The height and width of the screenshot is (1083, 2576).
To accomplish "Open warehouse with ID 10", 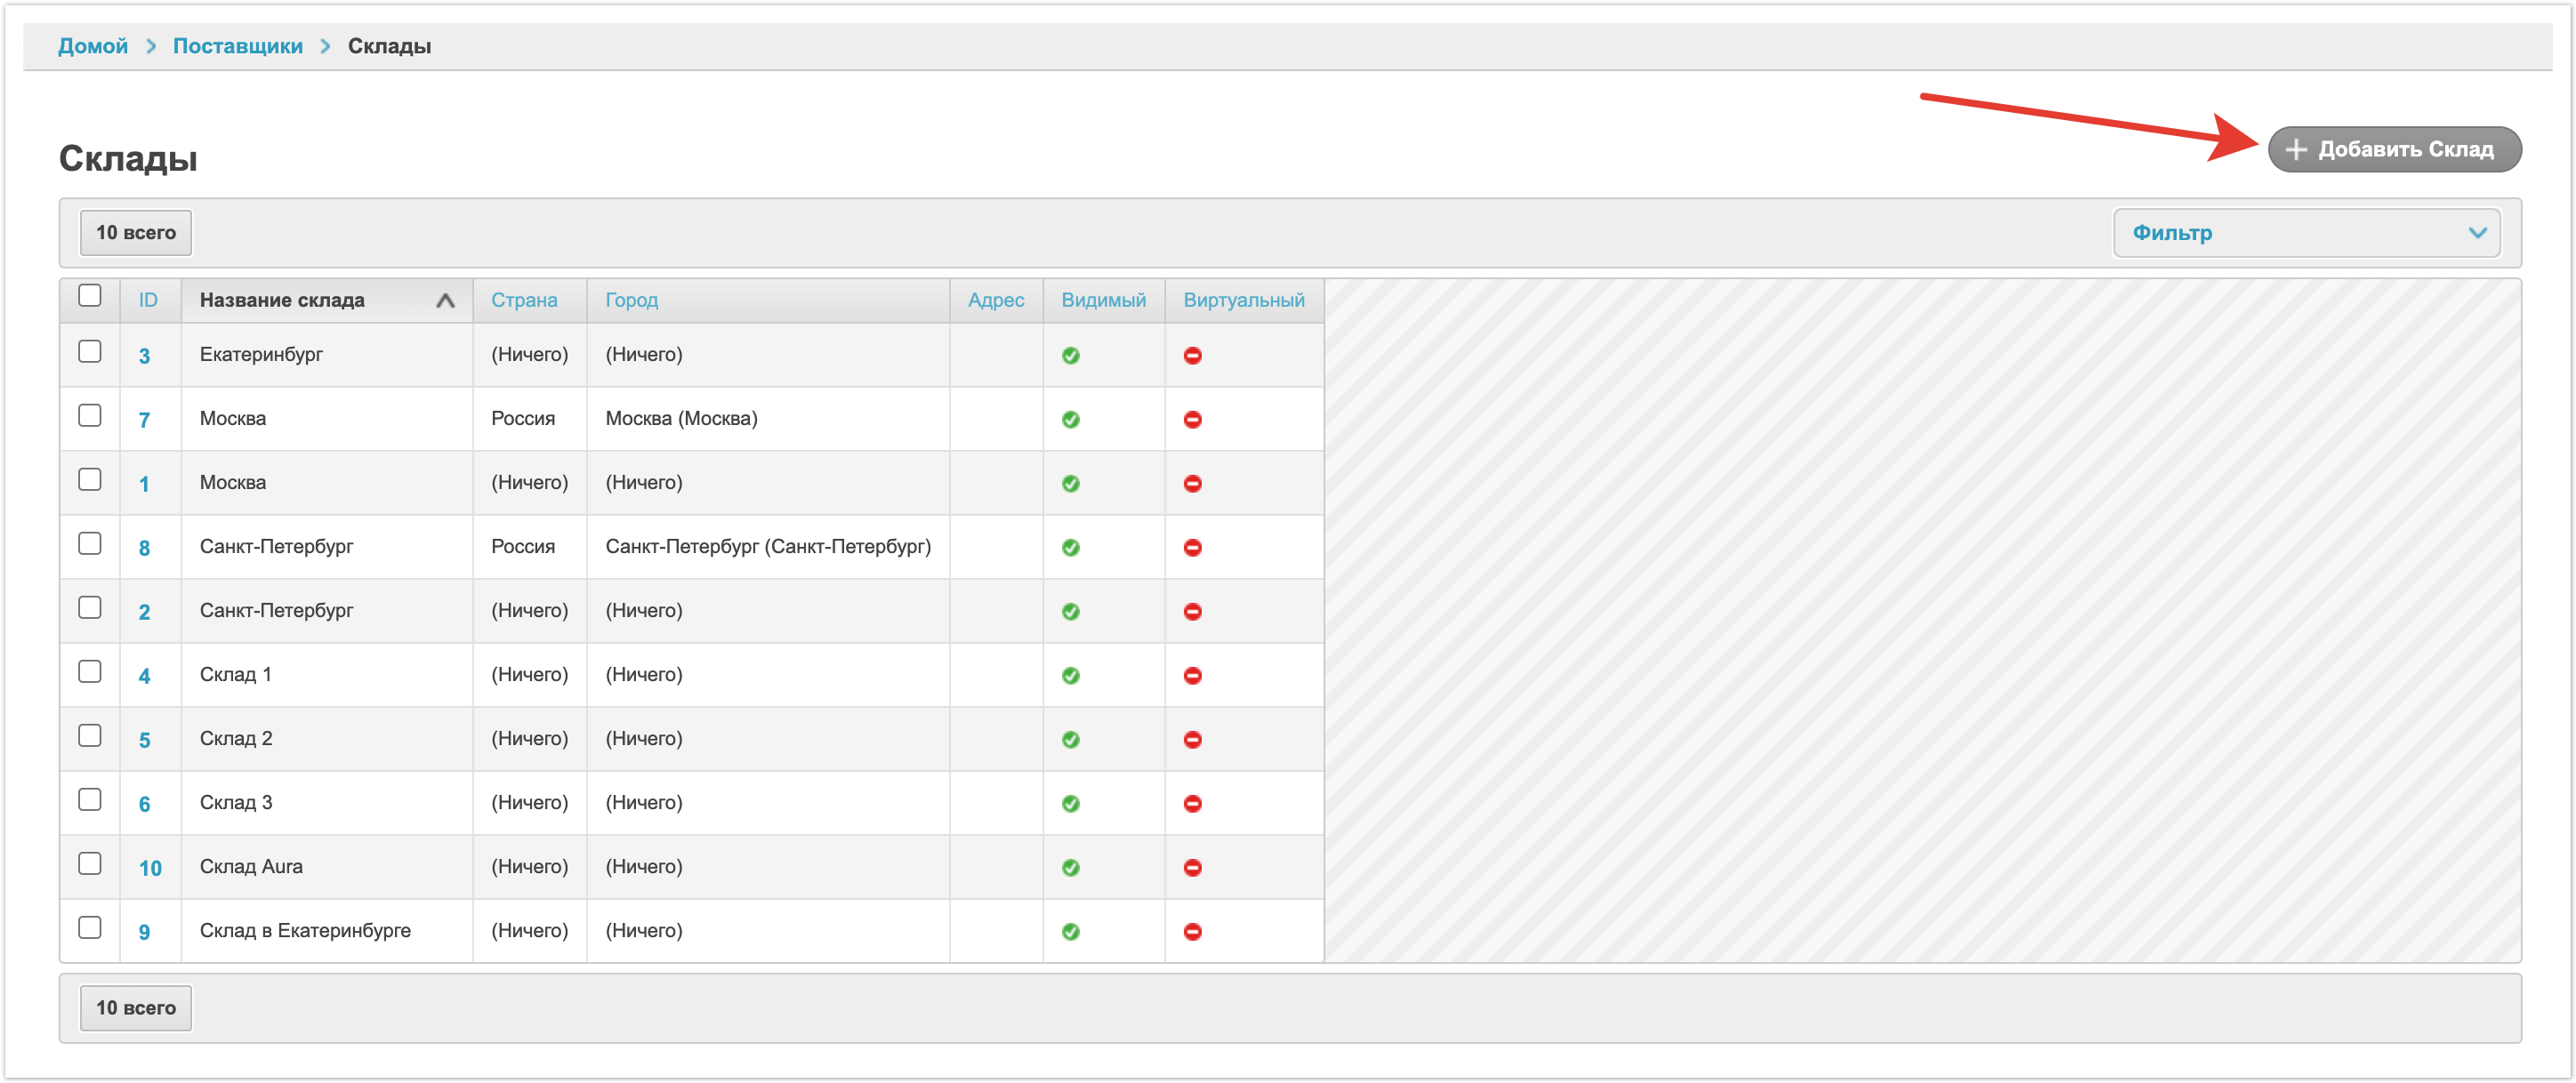I will (x=150, y=868).
